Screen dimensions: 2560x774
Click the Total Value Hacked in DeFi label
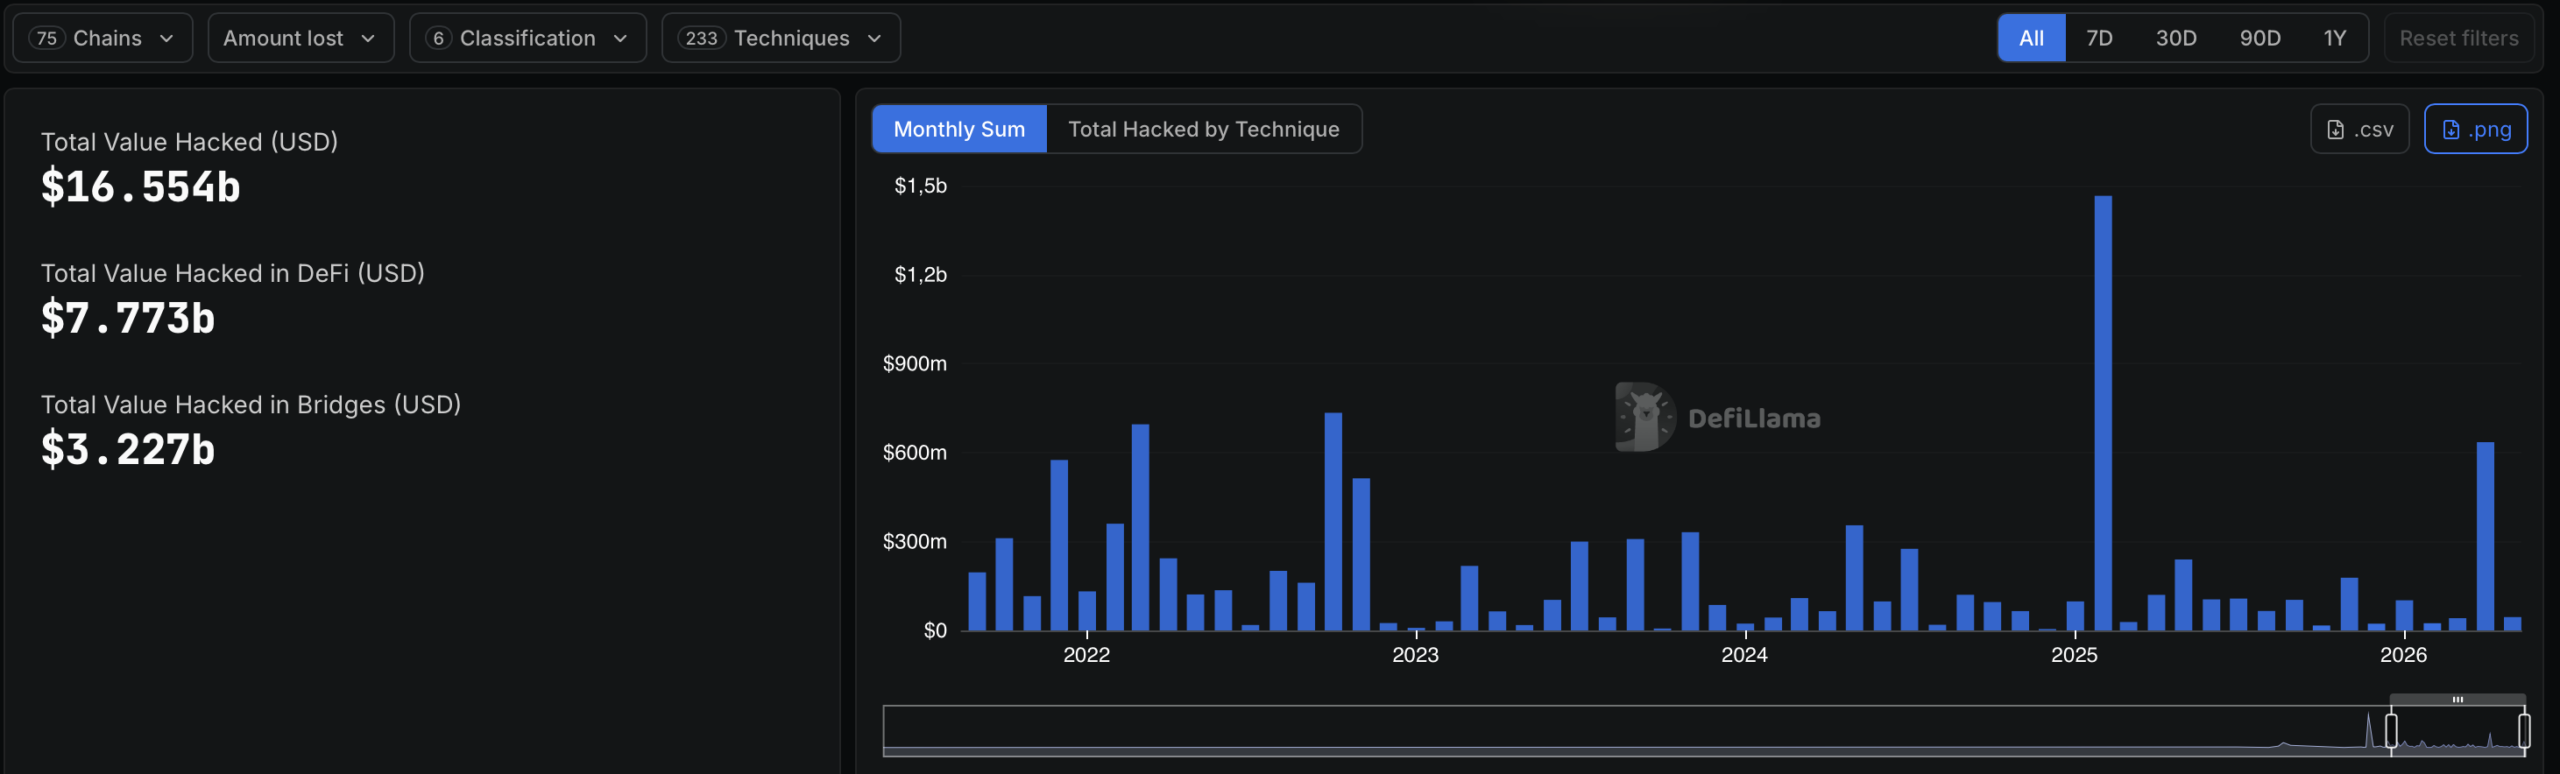point(233,273)
